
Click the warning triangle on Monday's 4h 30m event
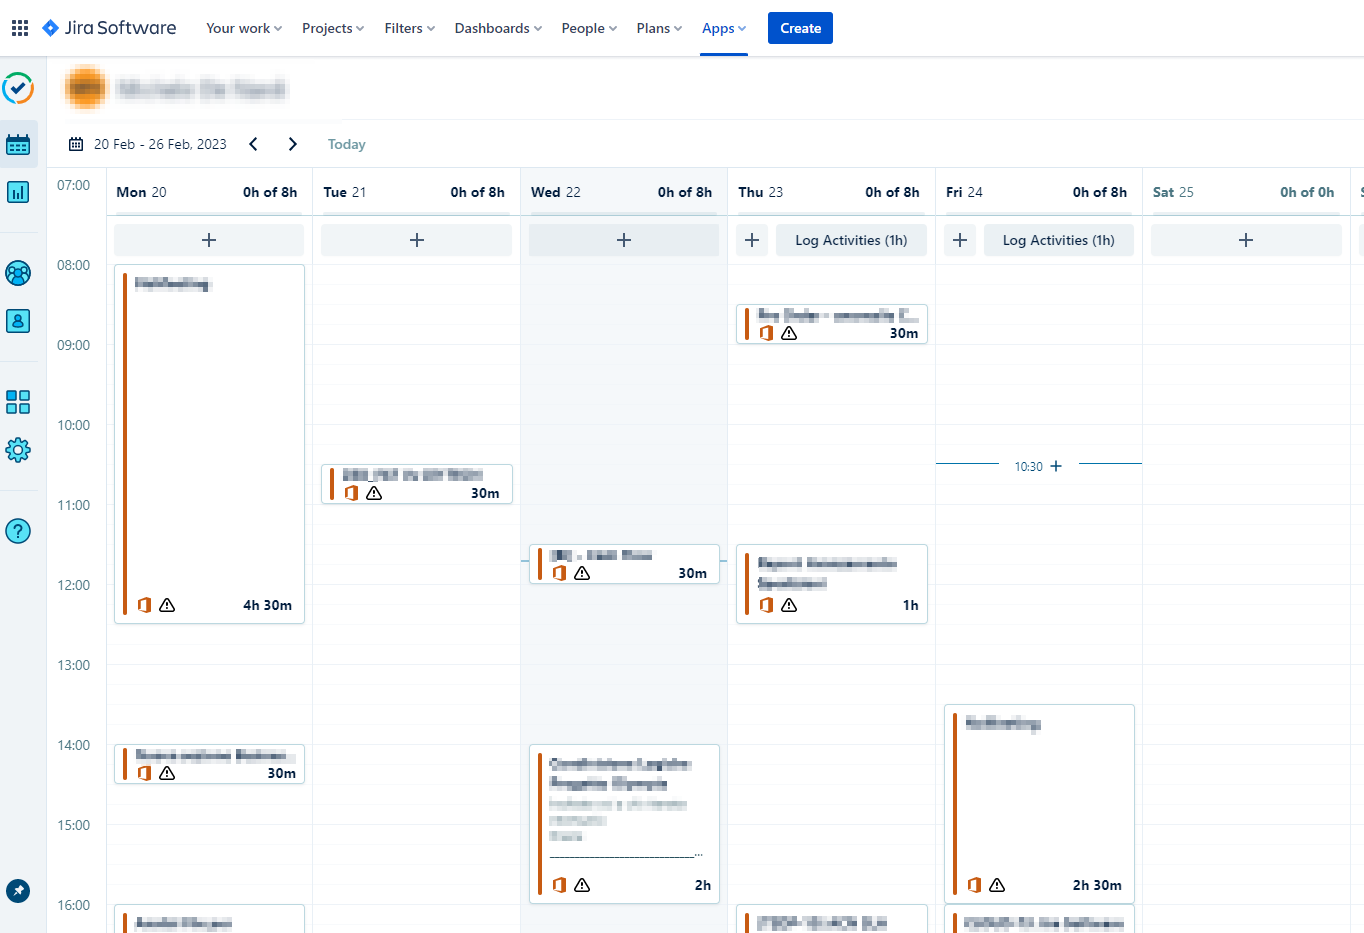tap(167, 605)
